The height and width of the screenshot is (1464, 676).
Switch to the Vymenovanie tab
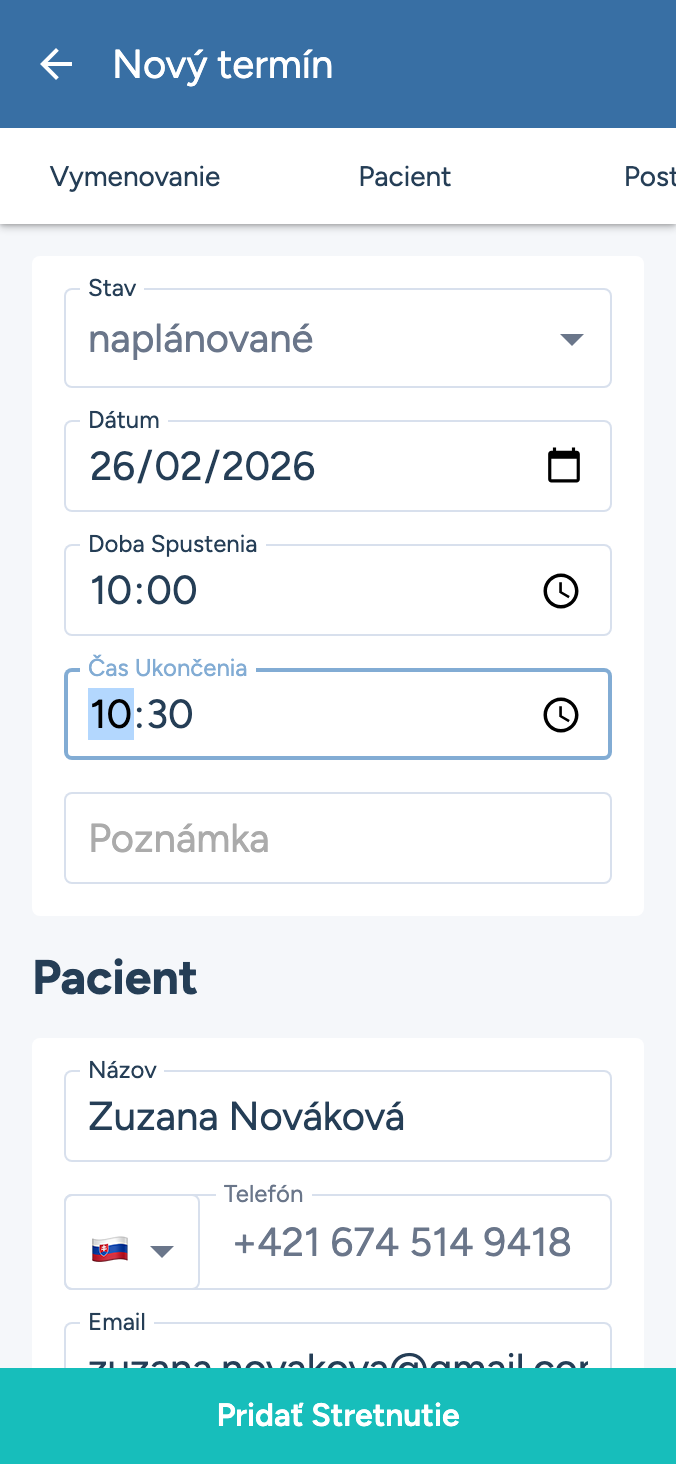135,177
